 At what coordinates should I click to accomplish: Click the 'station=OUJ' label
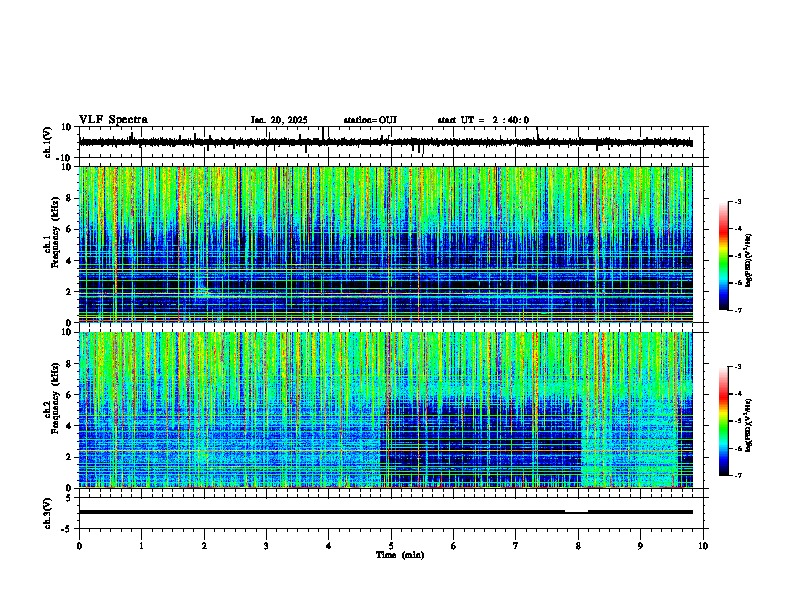tap(370, 120)
